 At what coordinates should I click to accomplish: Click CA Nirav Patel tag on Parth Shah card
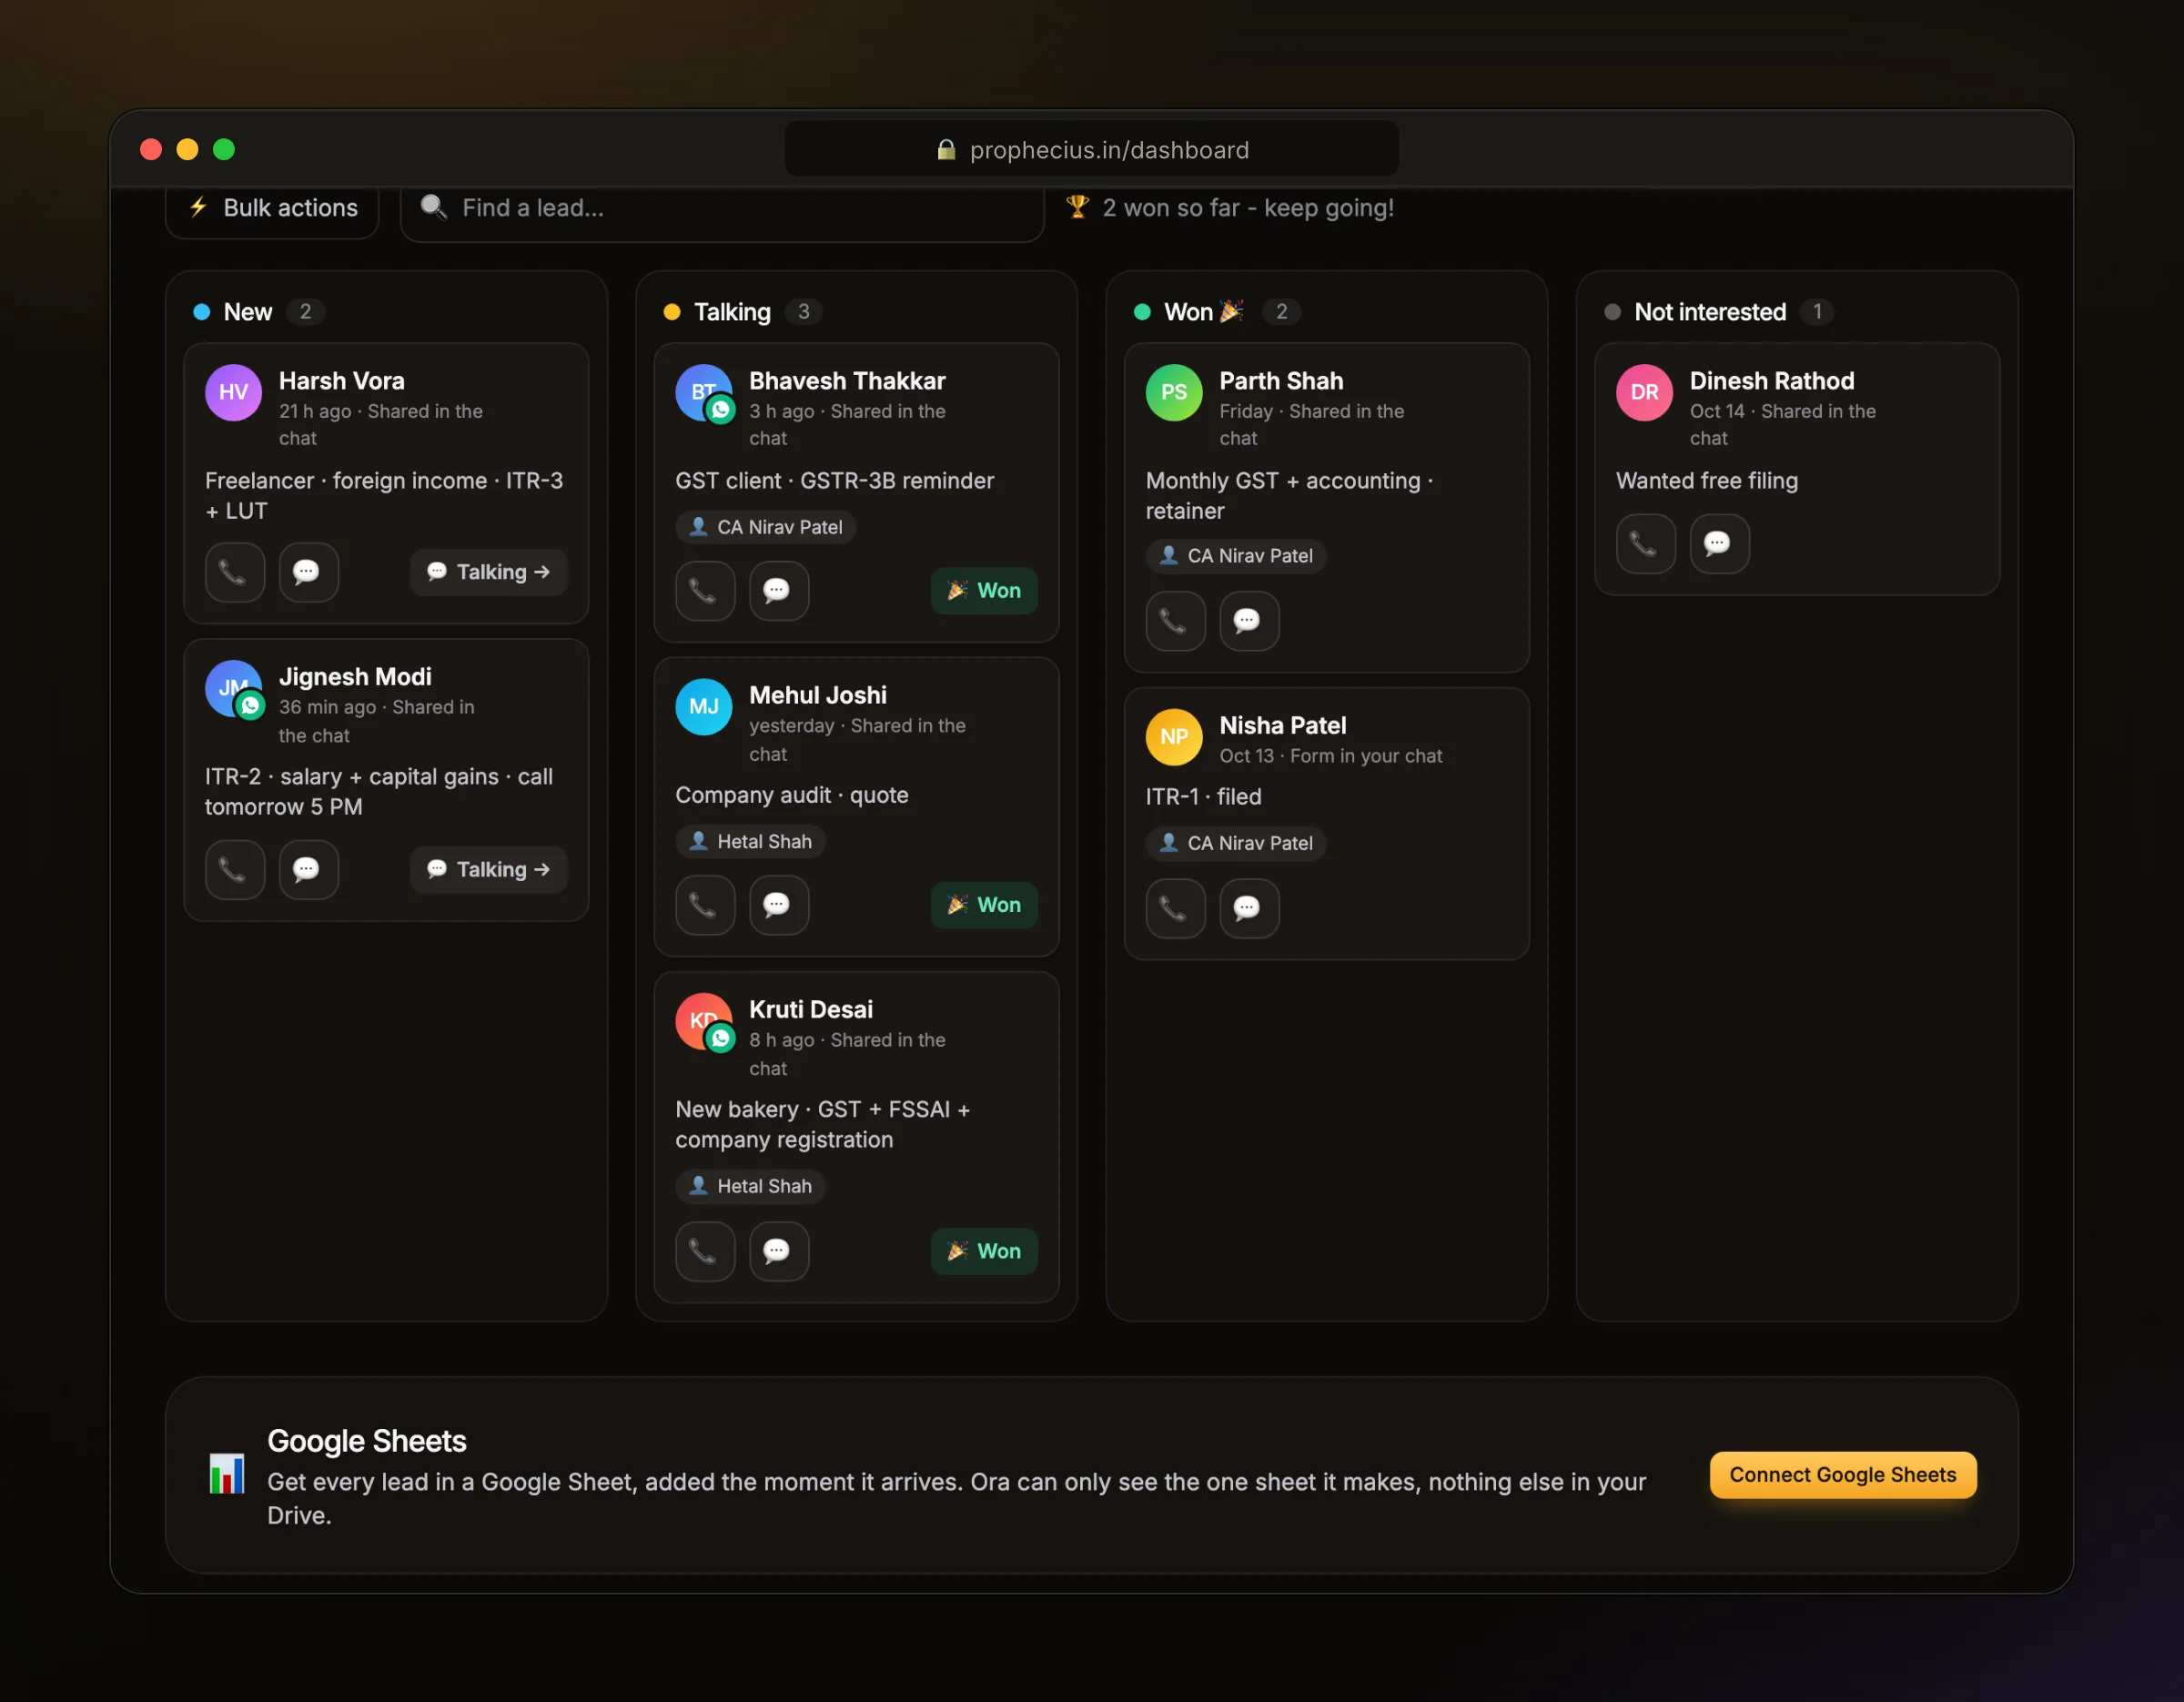[1236, 556]
